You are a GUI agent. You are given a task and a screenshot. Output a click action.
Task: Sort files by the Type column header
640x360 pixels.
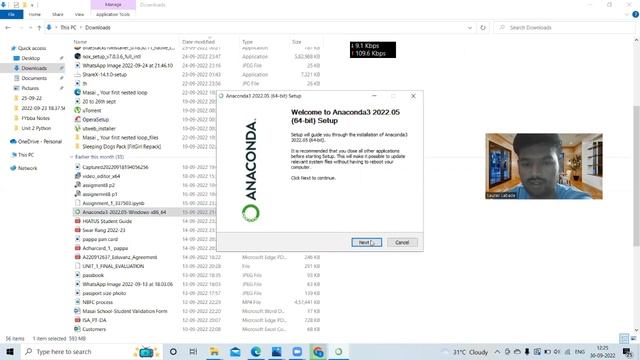[x=247, y=42]
